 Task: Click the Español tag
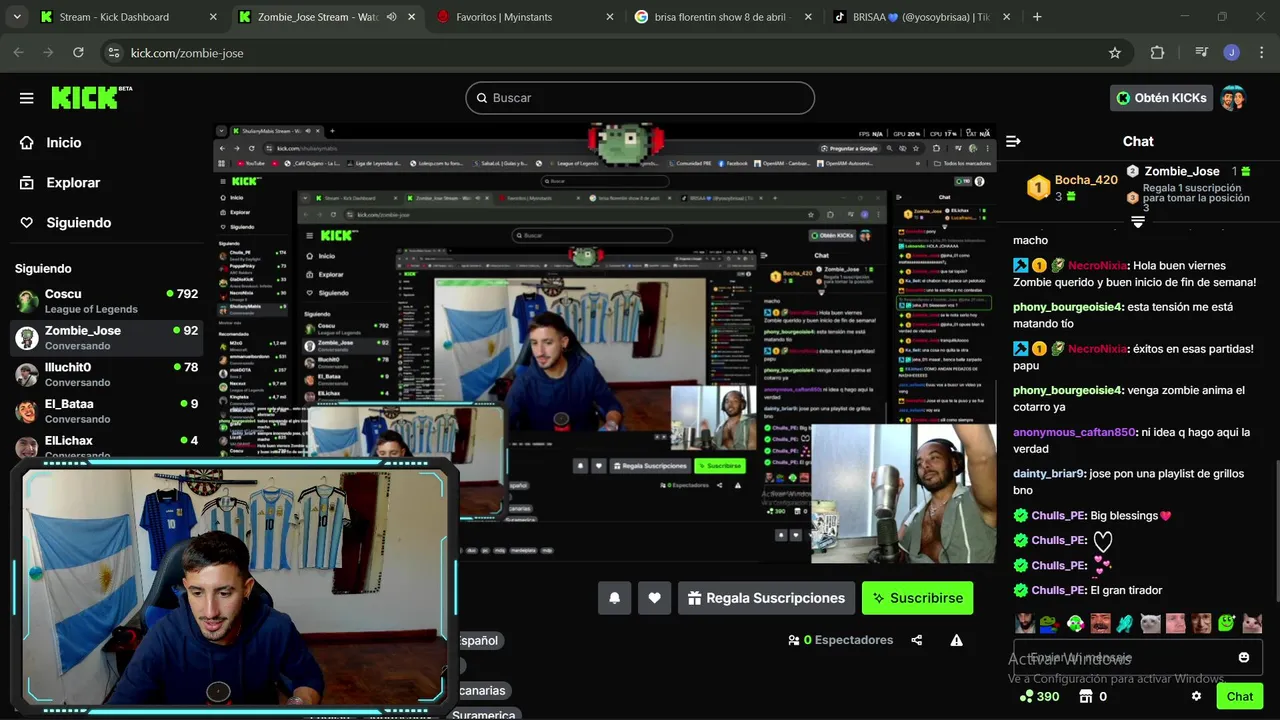pyautogui.click(x=478, y=640)
